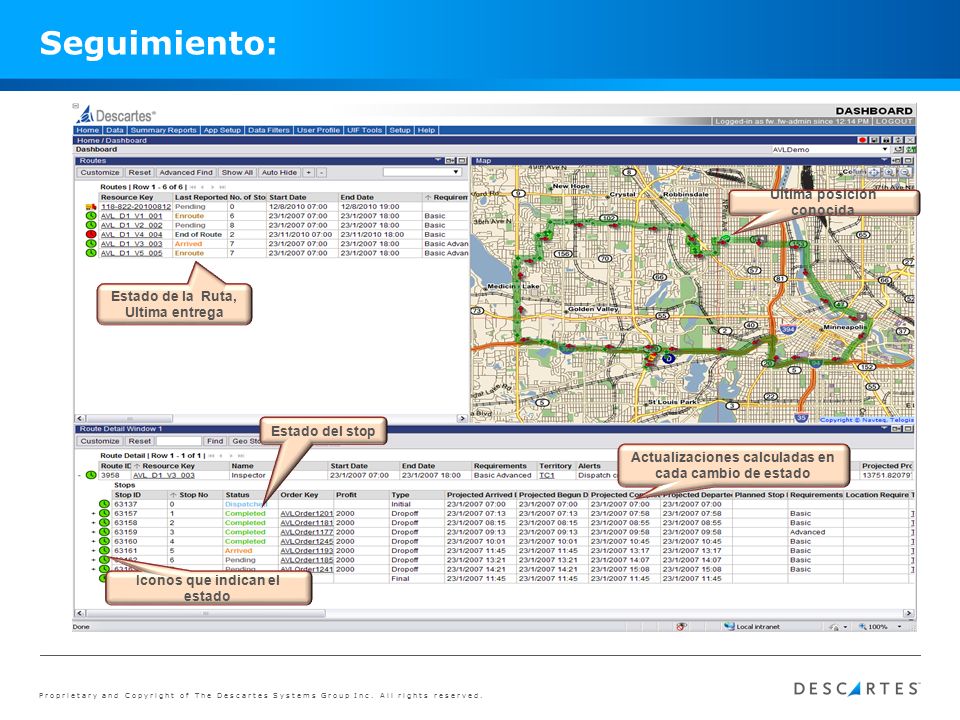Image resolution: width=960 pixels, height=720 pixels.
Task: Click the LOGOUT button
Action: [893, 121]
